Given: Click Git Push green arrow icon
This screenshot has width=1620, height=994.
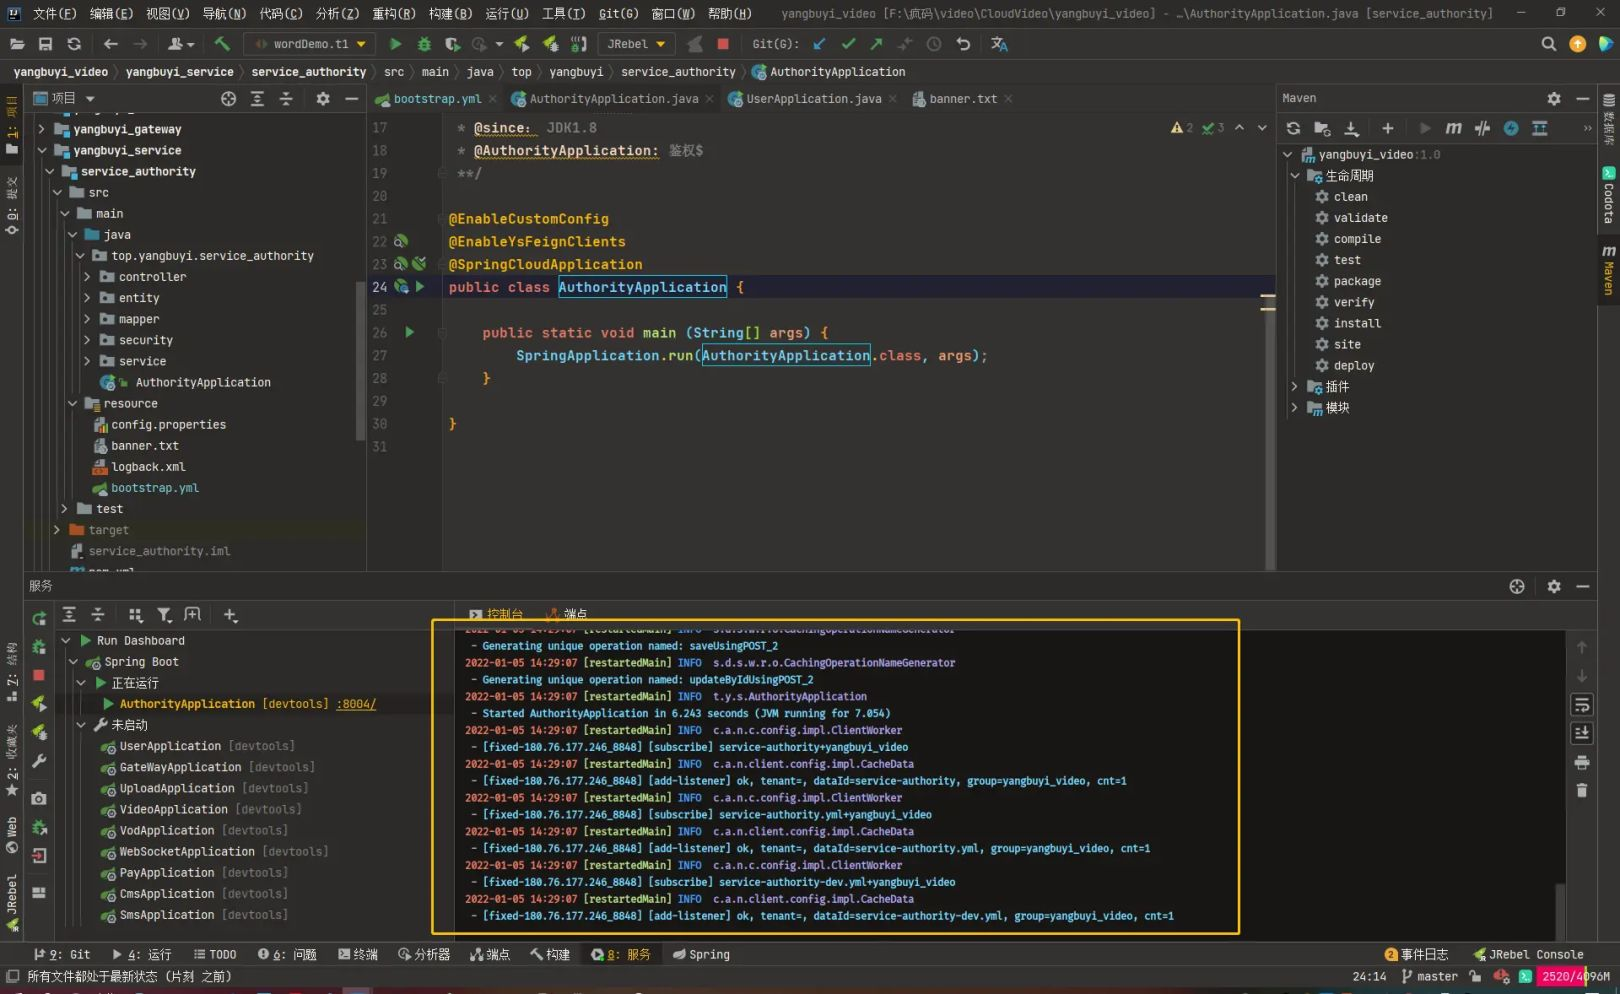Looking at the screenshot, I should click(x=876, y=44).
